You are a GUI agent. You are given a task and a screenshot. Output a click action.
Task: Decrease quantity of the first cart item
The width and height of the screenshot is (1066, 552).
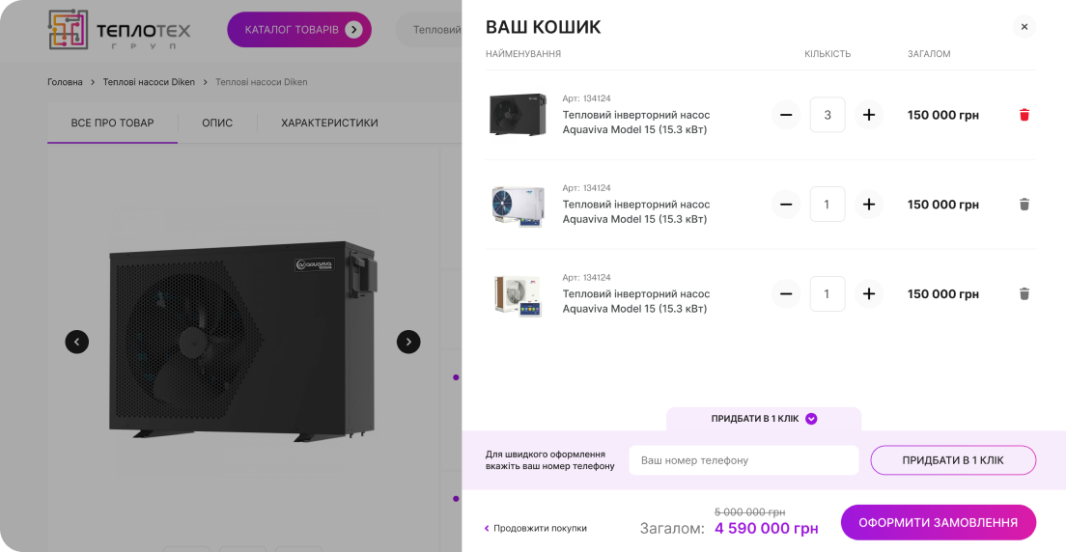[786, 115]
